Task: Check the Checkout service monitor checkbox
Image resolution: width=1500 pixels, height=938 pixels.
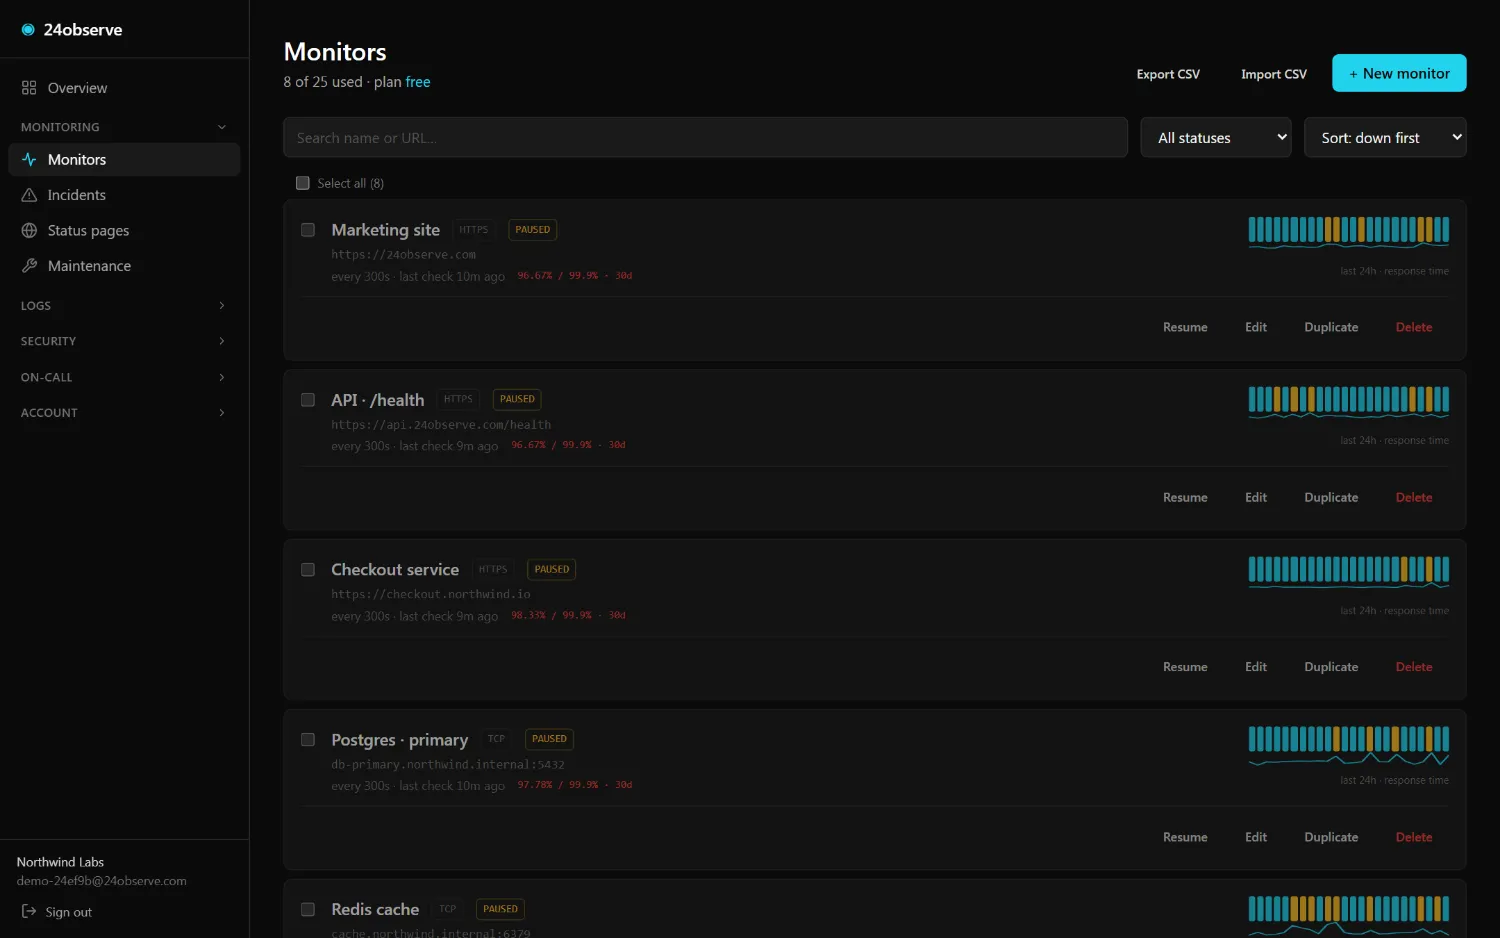Action: [x=308, y=570]
